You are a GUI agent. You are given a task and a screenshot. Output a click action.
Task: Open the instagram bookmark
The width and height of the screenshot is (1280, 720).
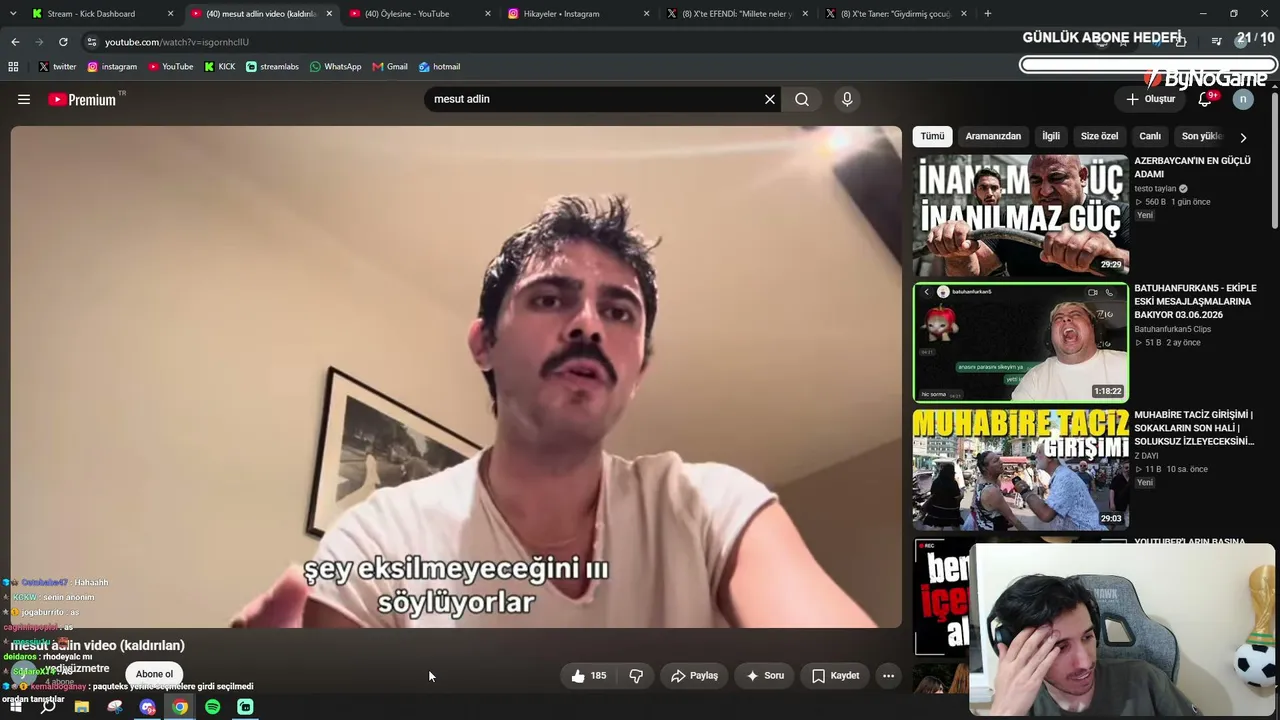click(x=112, y=67)
